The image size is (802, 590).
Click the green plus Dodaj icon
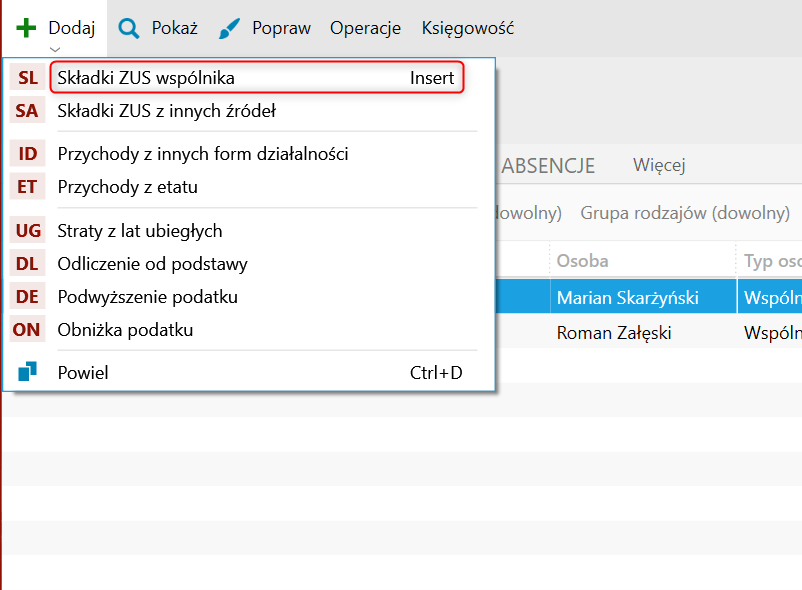pyautogui.click(x=26, y=28)
